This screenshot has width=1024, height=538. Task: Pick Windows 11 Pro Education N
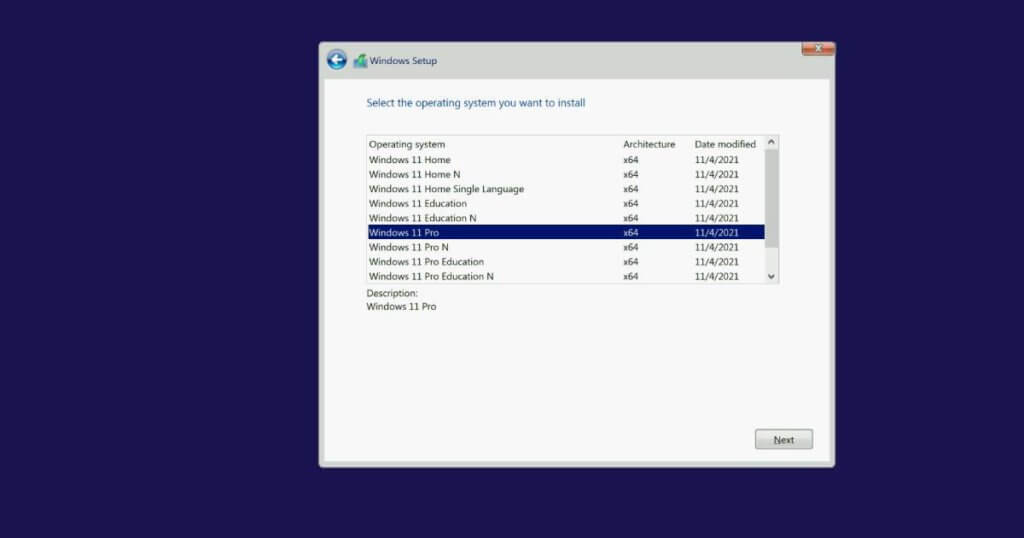(x=431, y=276)
